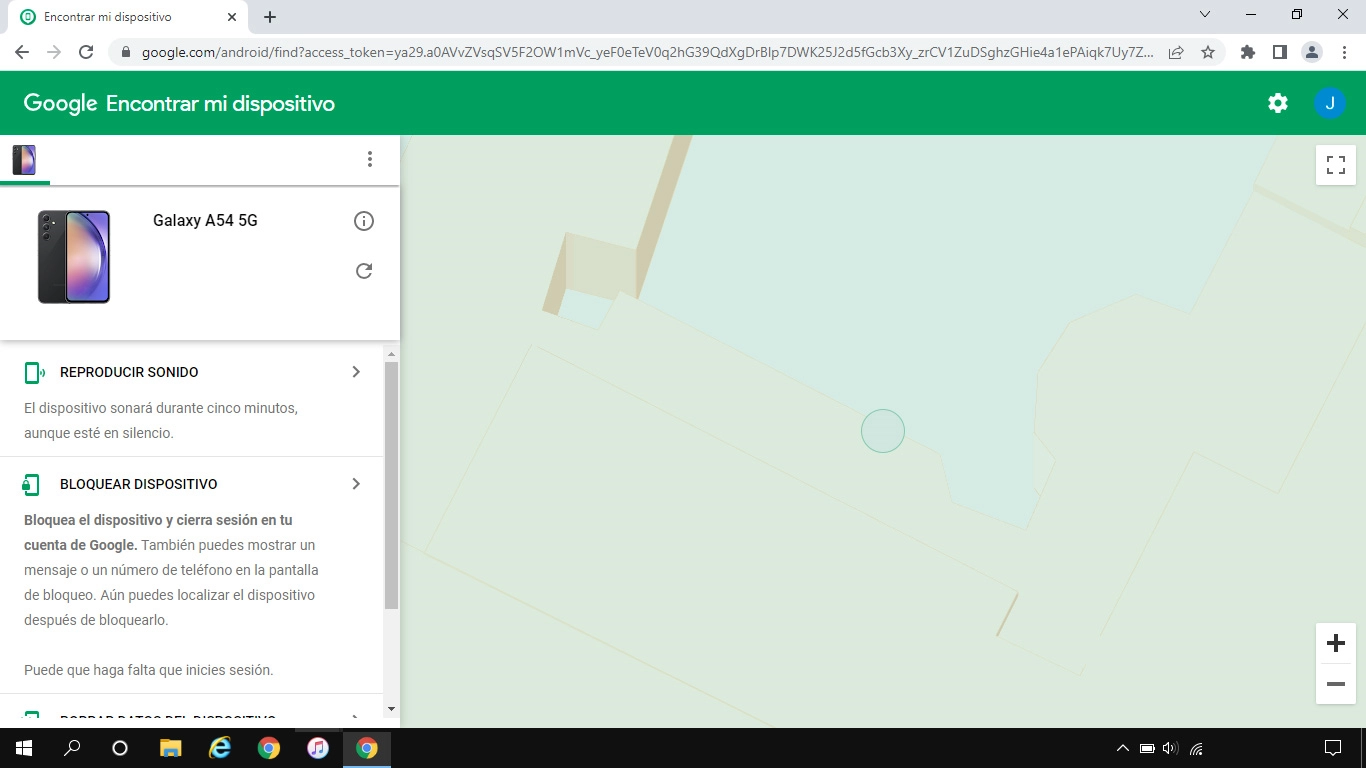Bookmark this page with the star icon
1366x768 pixels.
pyautogui.click(x=1208, y=52)
